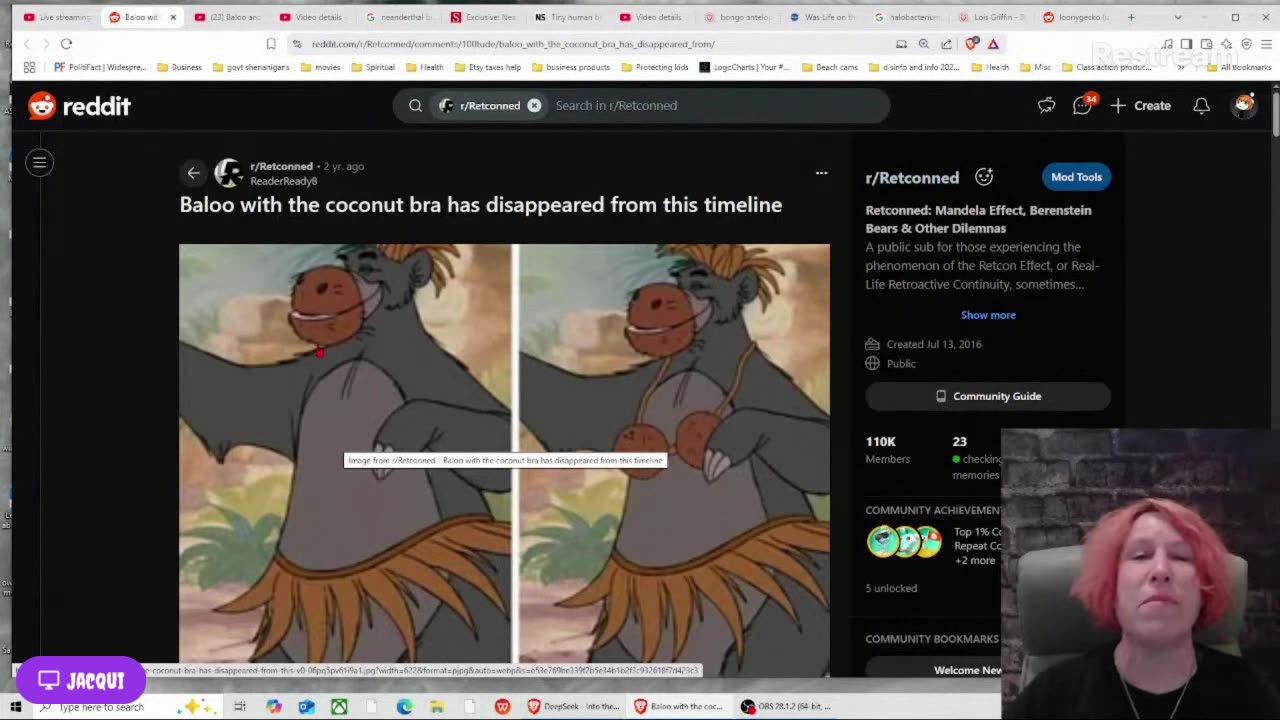Expand the tab search dropdown arrow
The image size is (1280, 720).
1178,17
